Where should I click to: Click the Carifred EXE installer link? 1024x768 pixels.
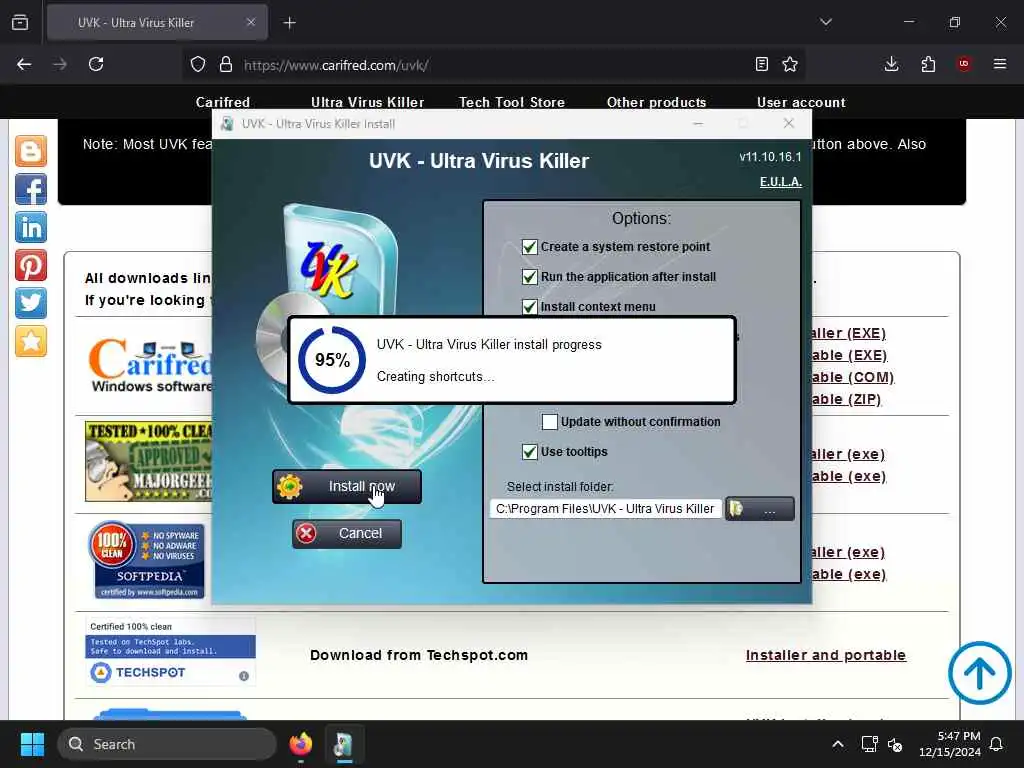click(x=848, y=333)
